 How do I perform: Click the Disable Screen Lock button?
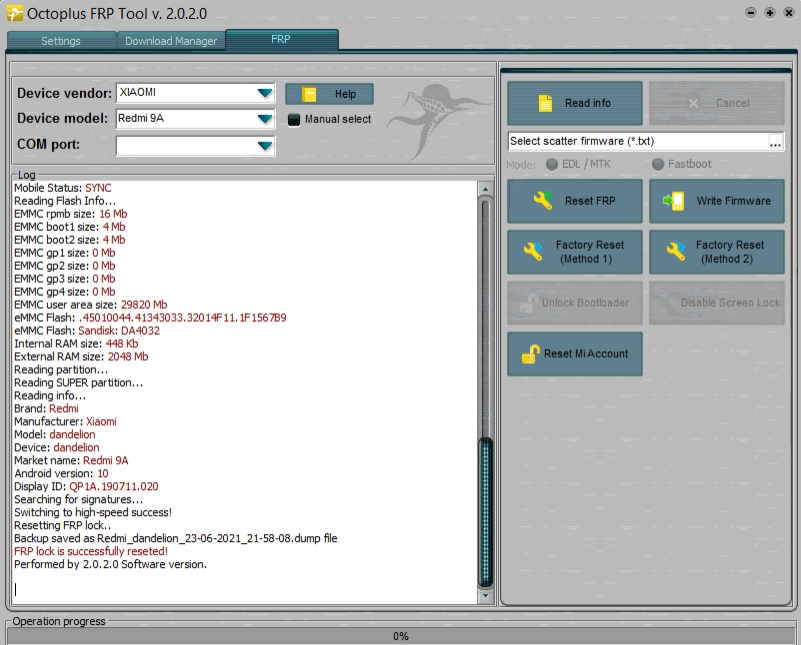pos(717,303)
